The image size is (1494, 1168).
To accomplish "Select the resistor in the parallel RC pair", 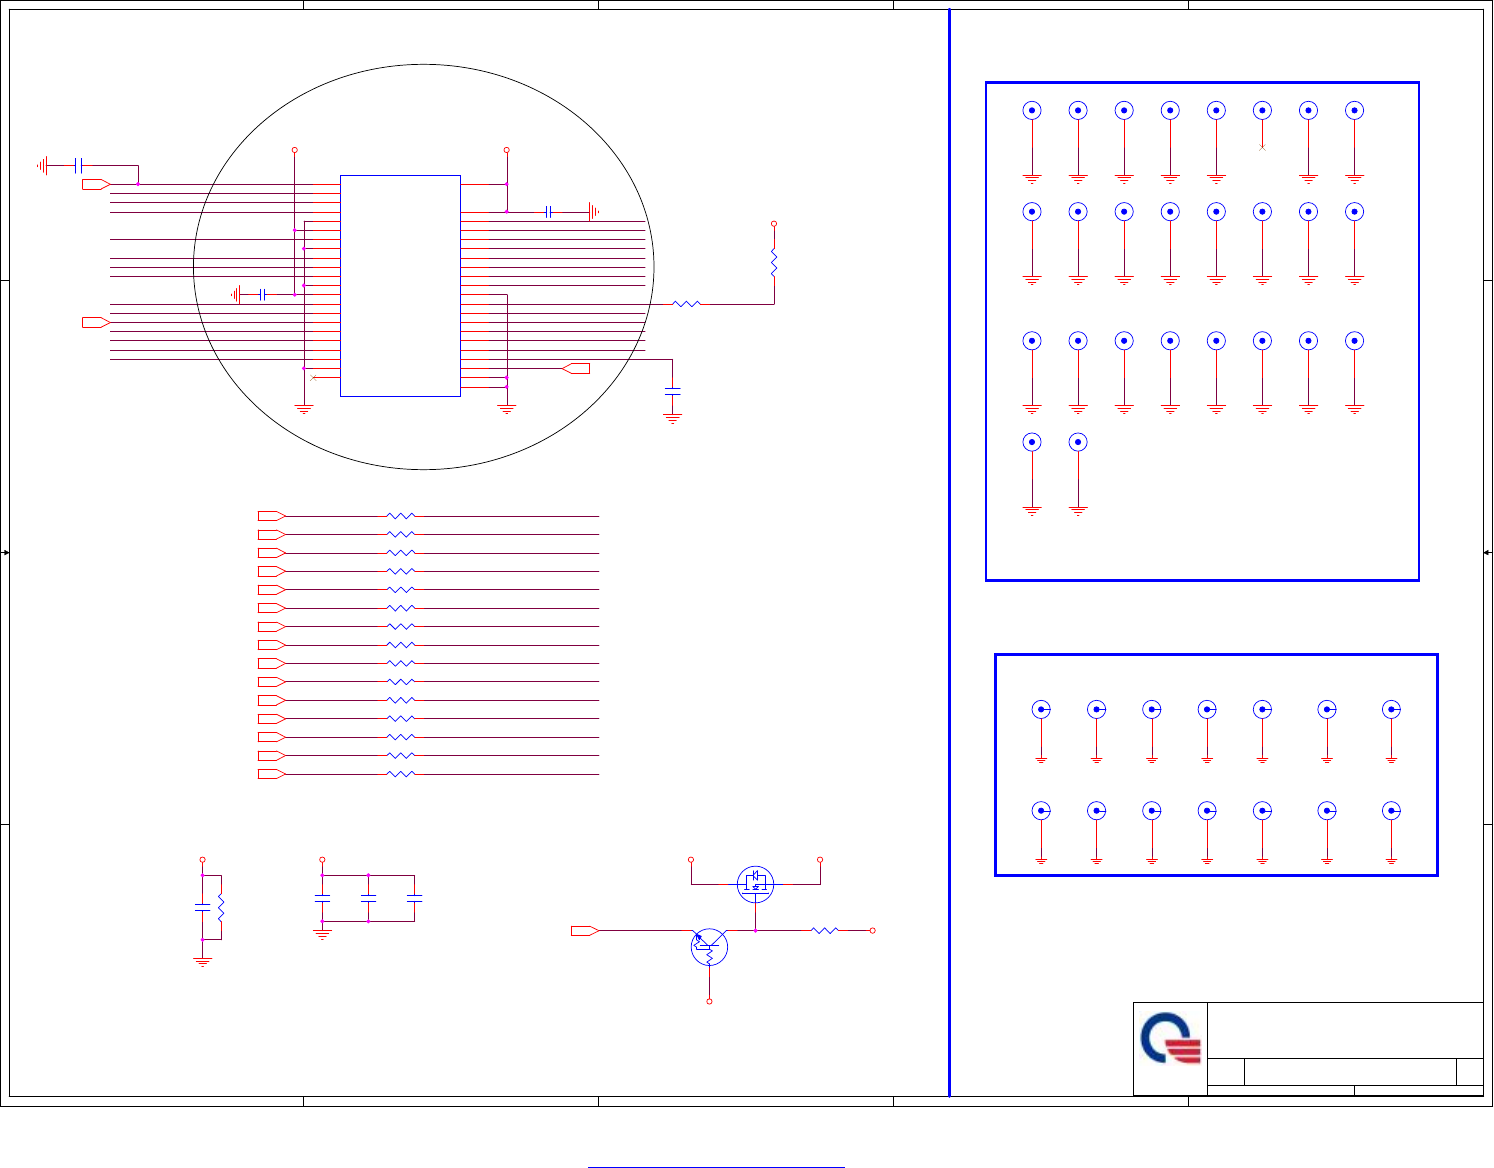I will (x=221, y=907).
